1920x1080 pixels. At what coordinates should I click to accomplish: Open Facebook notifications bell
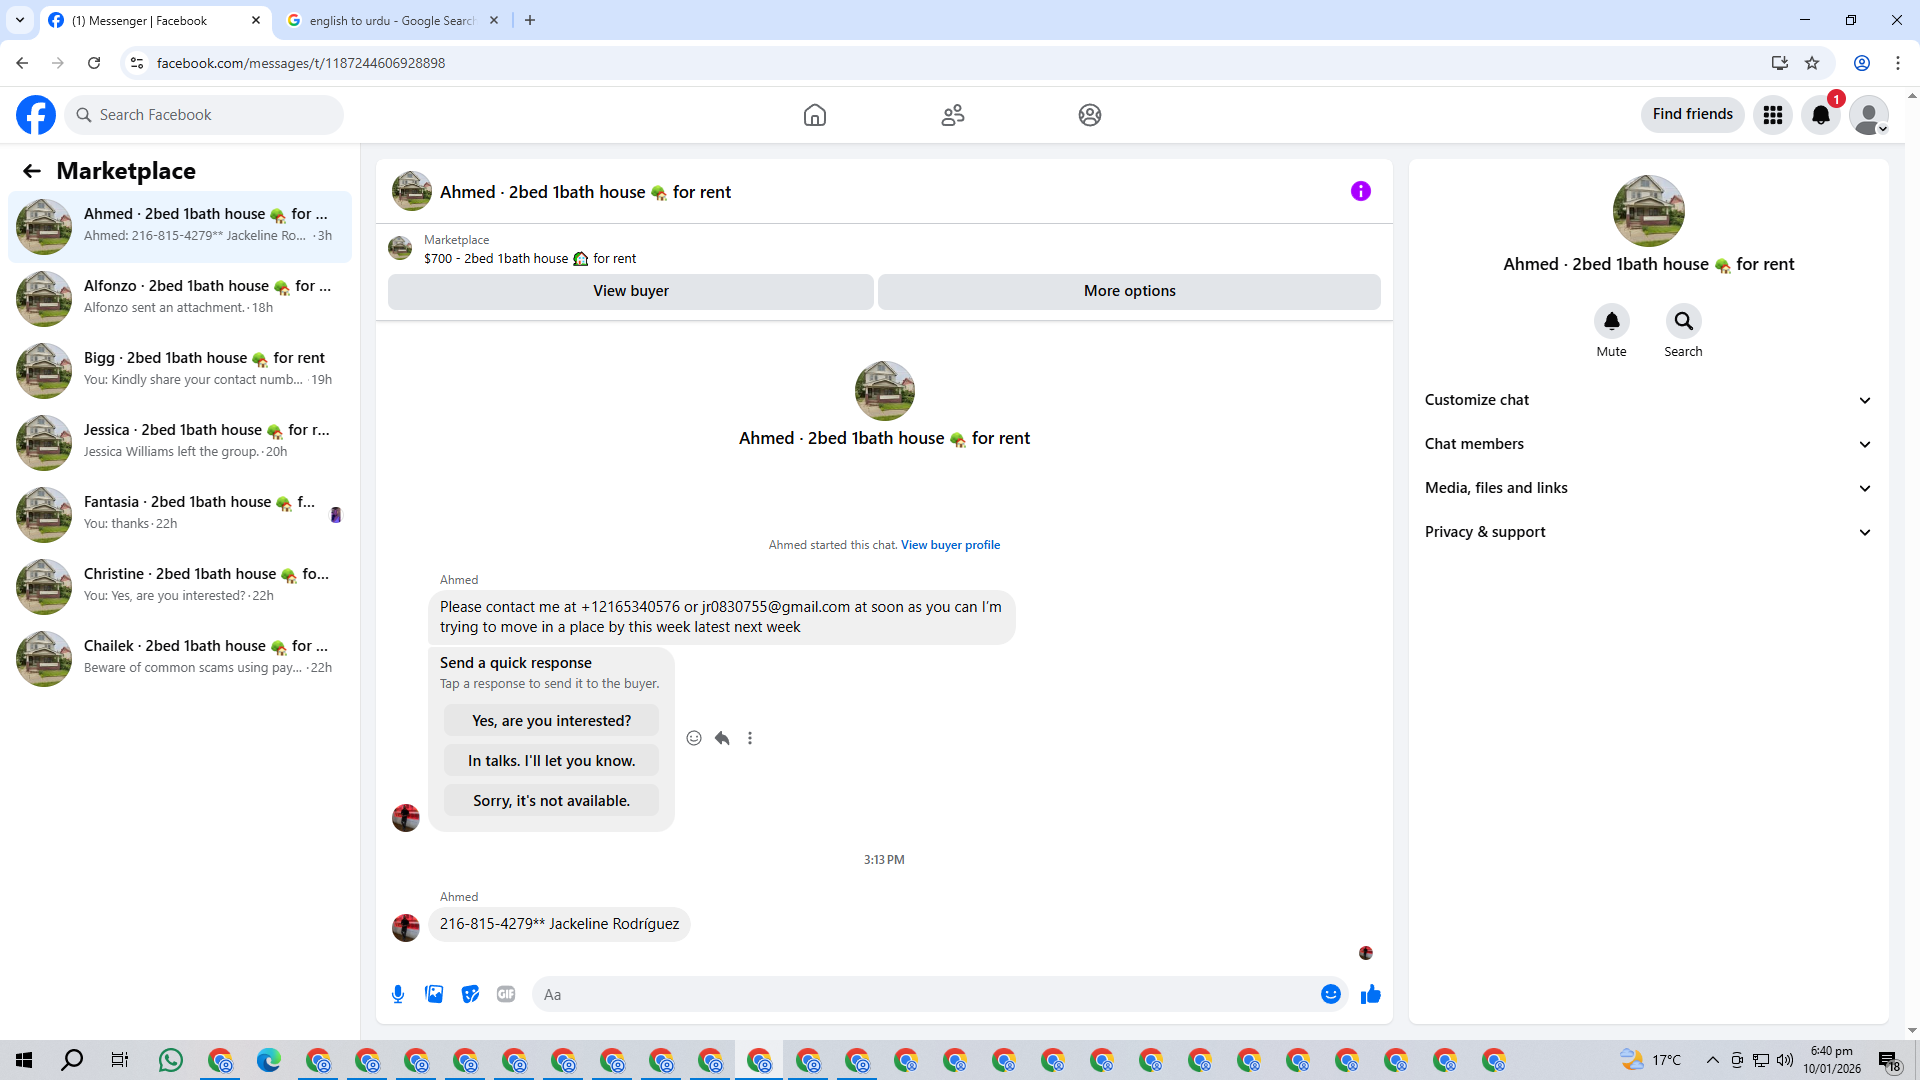[1820, 115]
